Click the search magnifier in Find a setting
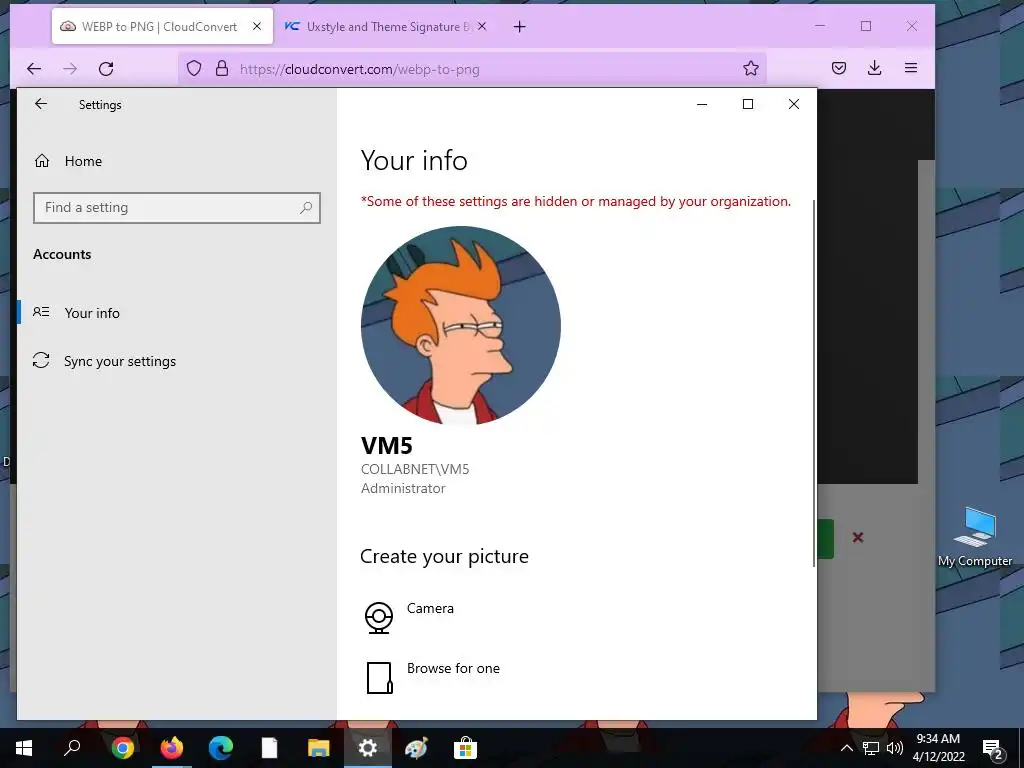The image size is (1024, 768). tap(306, 208)
